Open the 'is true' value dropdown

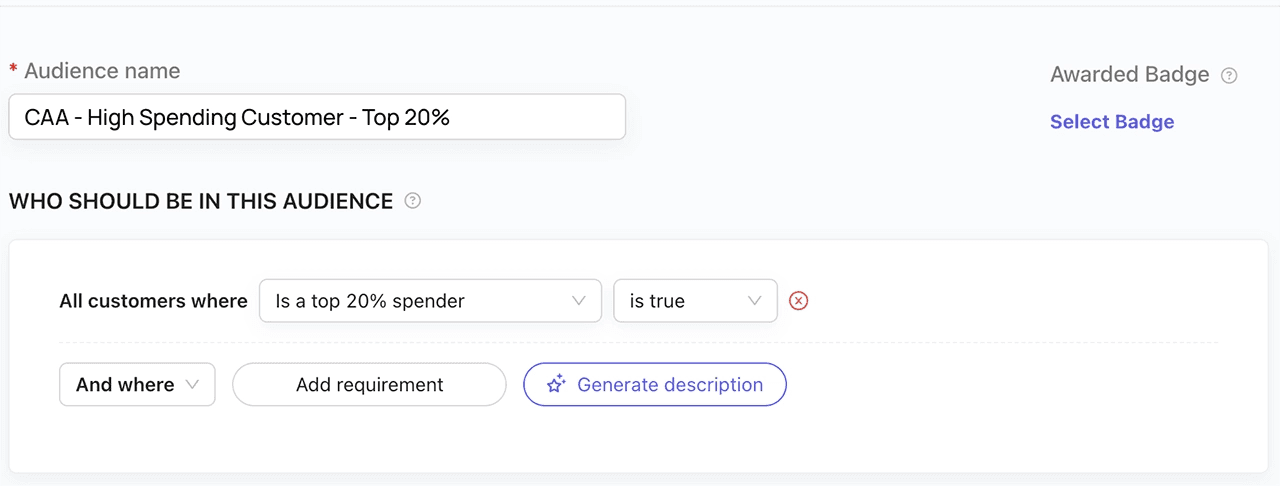694,301
